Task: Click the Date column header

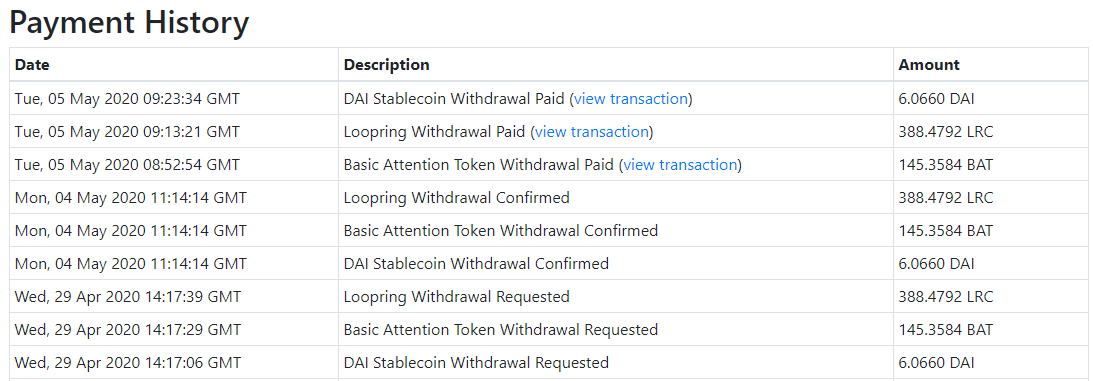Action: (x=33, y=65)
